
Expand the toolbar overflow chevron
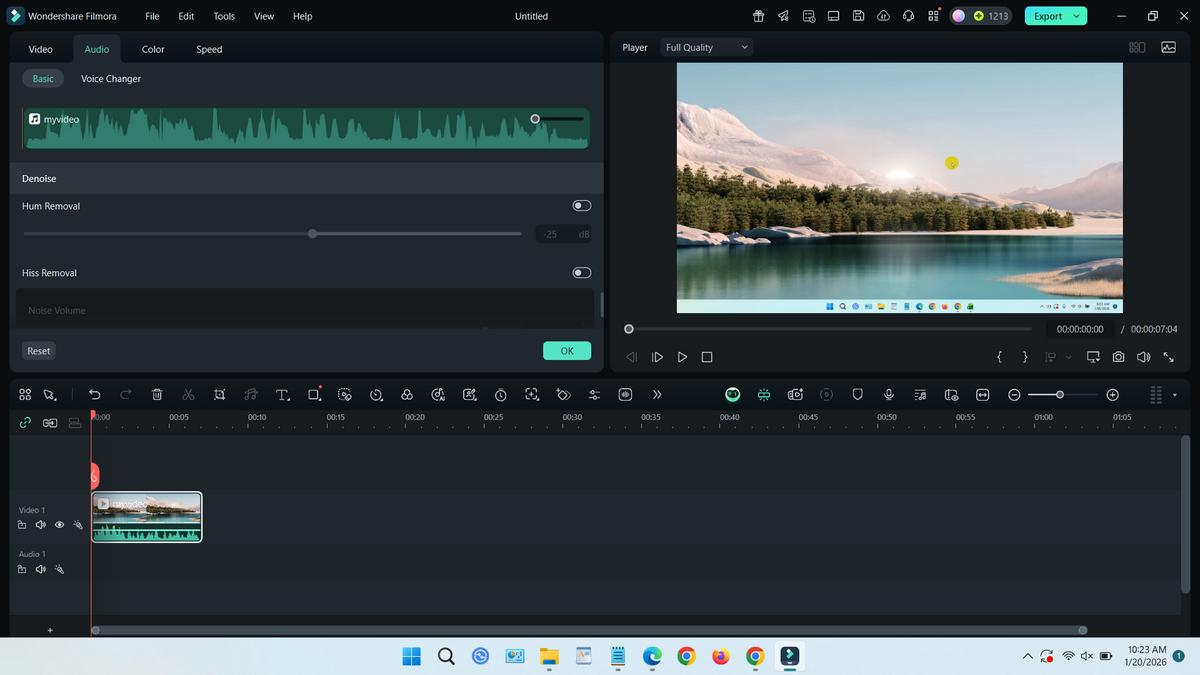click(657, 394)
